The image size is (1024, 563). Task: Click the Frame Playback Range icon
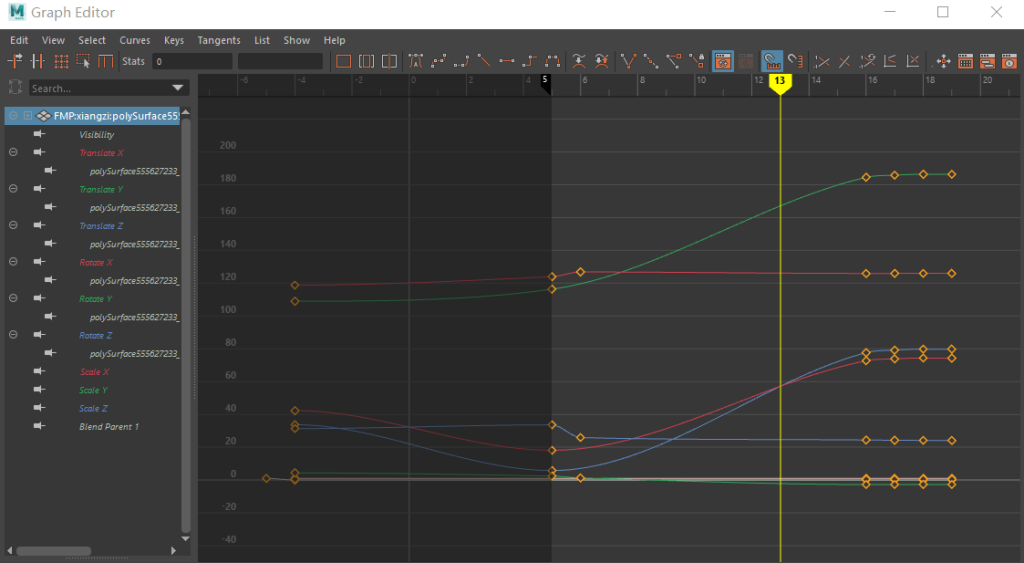click(x=366, y=61)
